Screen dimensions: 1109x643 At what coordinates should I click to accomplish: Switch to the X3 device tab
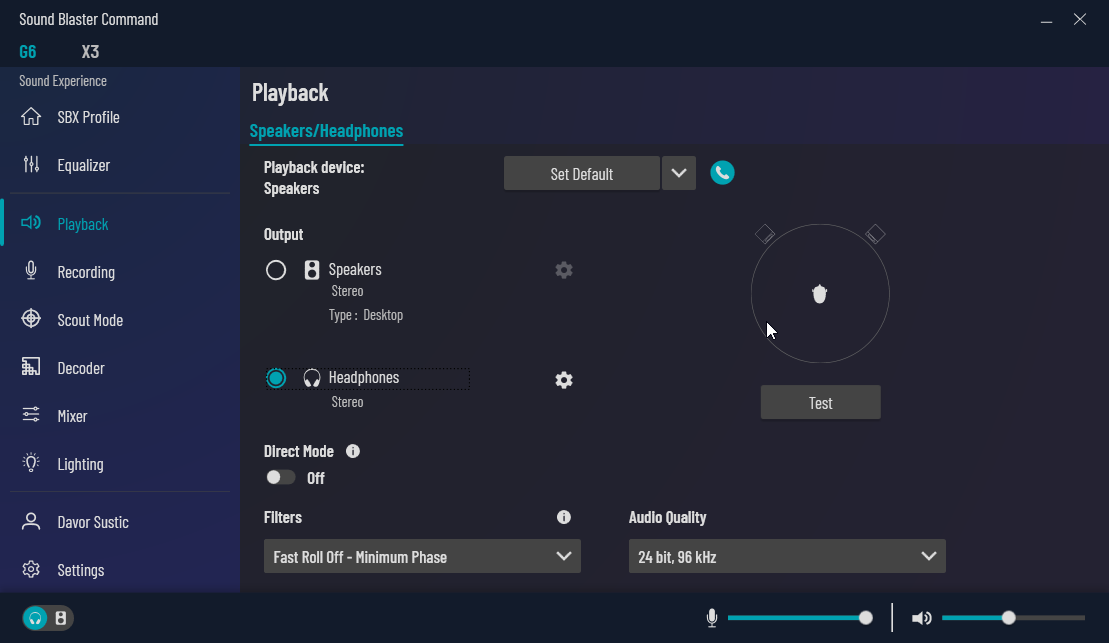tap(90, 52)
